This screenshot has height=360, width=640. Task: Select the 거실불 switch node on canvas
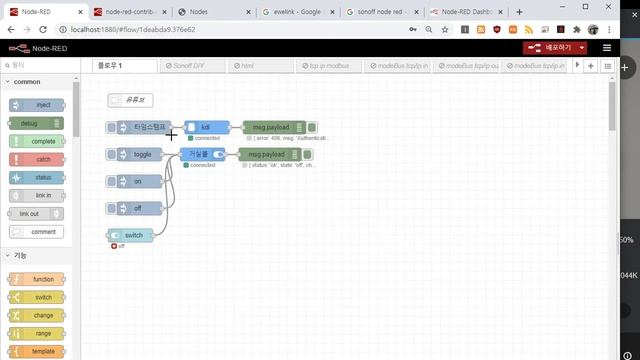tap(202, 154)
